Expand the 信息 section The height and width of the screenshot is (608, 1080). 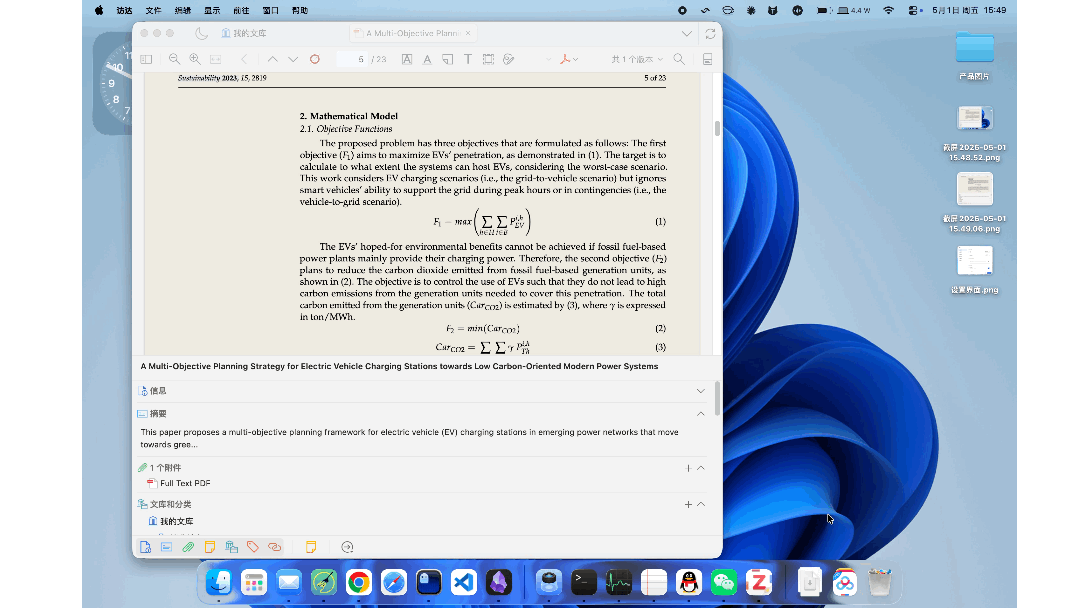pos(700,391)
